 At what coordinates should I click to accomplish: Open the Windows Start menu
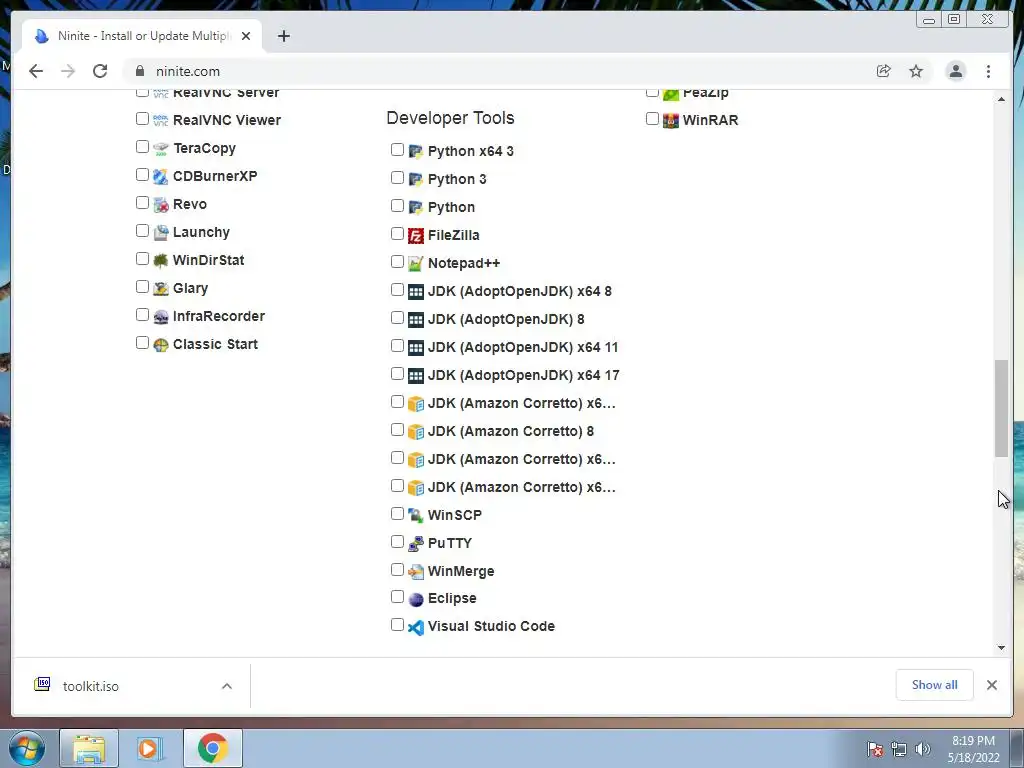[x=26, y=748]
